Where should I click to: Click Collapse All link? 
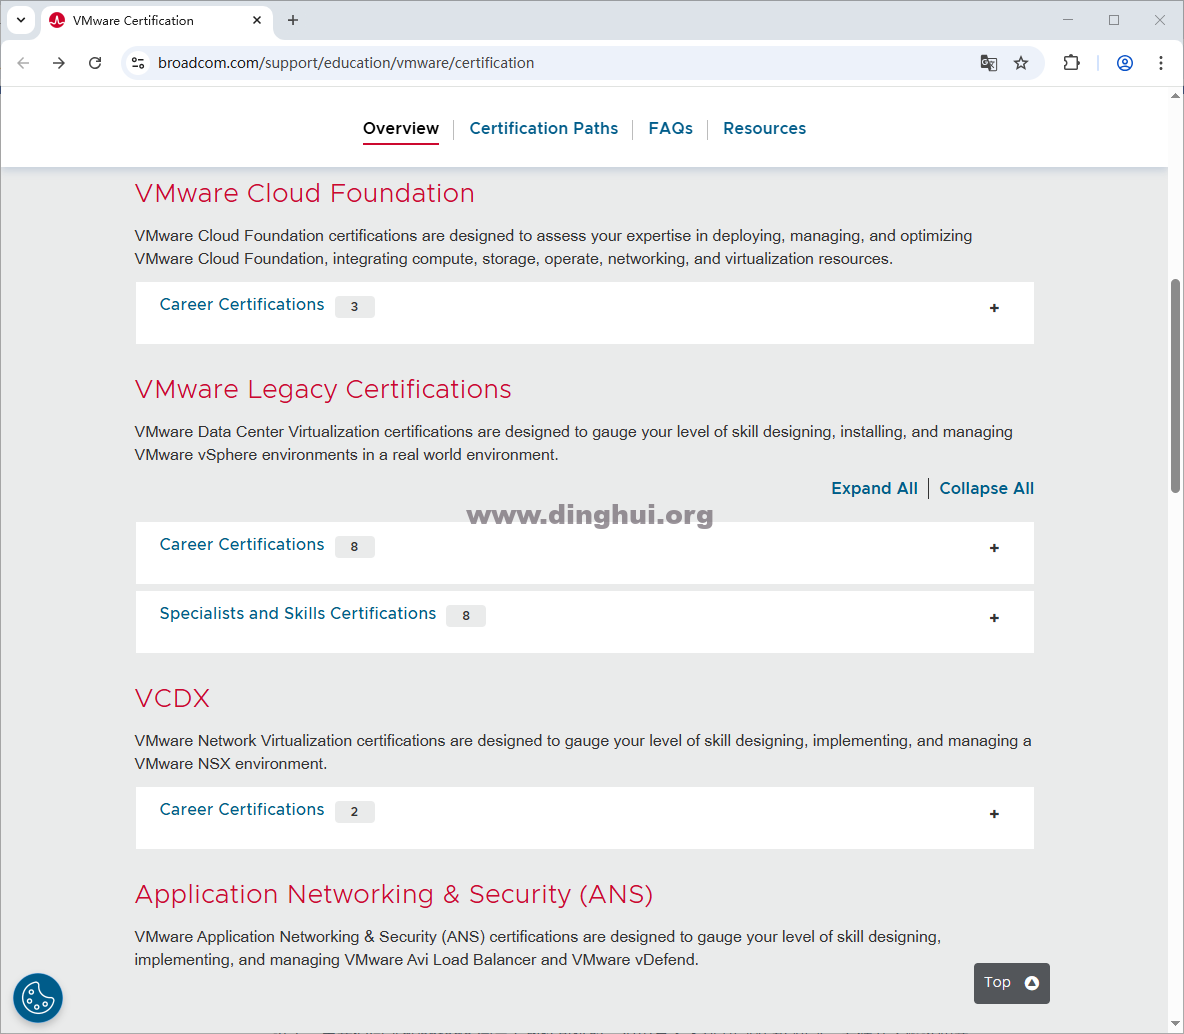pos(986,489)
